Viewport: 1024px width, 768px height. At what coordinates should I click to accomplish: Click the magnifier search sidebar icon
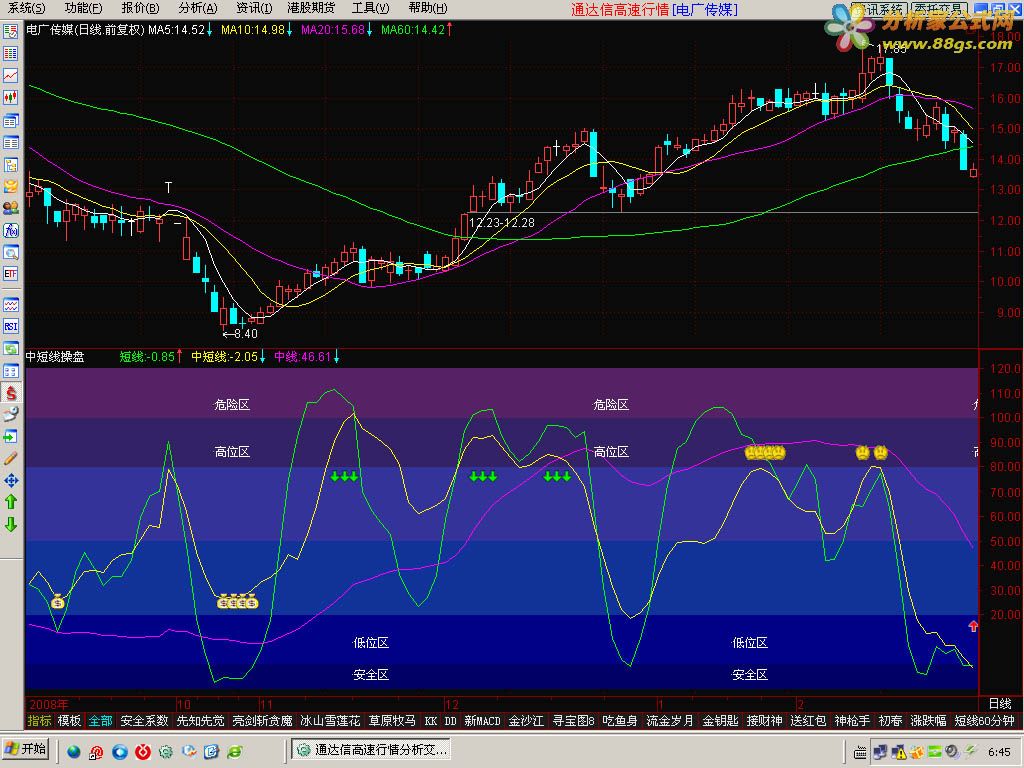tap(10, 252)
